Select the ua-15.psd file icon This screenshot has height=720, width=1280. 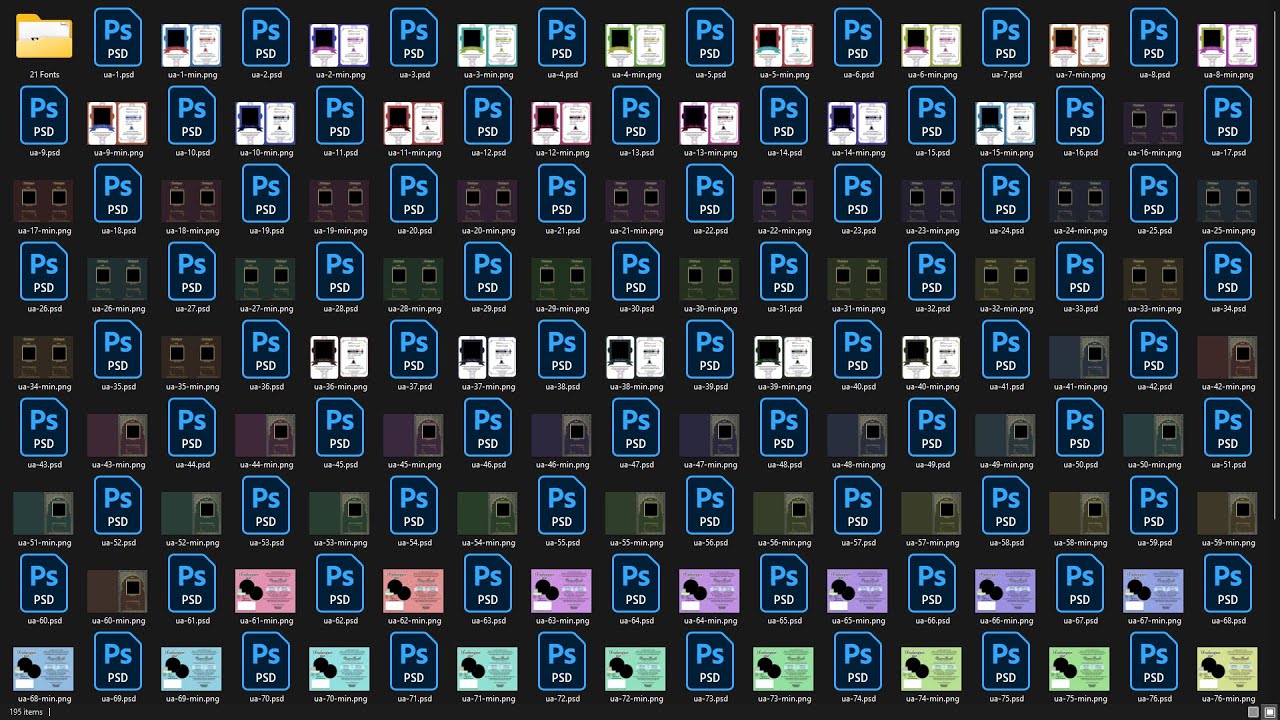(x=932, y=116)
